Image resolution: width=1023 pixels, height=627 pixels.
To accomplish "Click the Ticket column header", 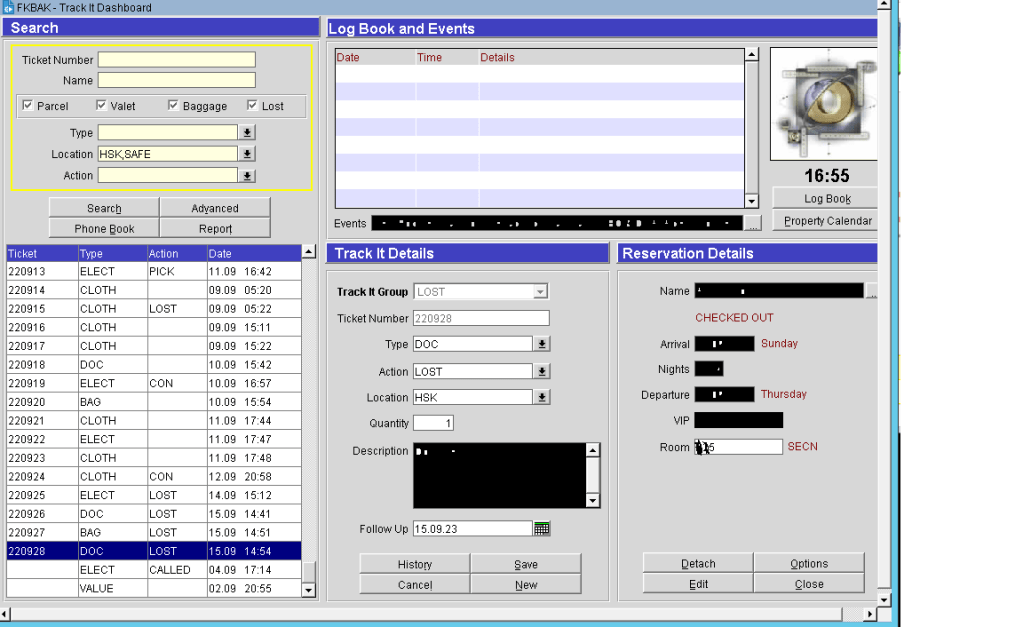I will click(42, 254).
